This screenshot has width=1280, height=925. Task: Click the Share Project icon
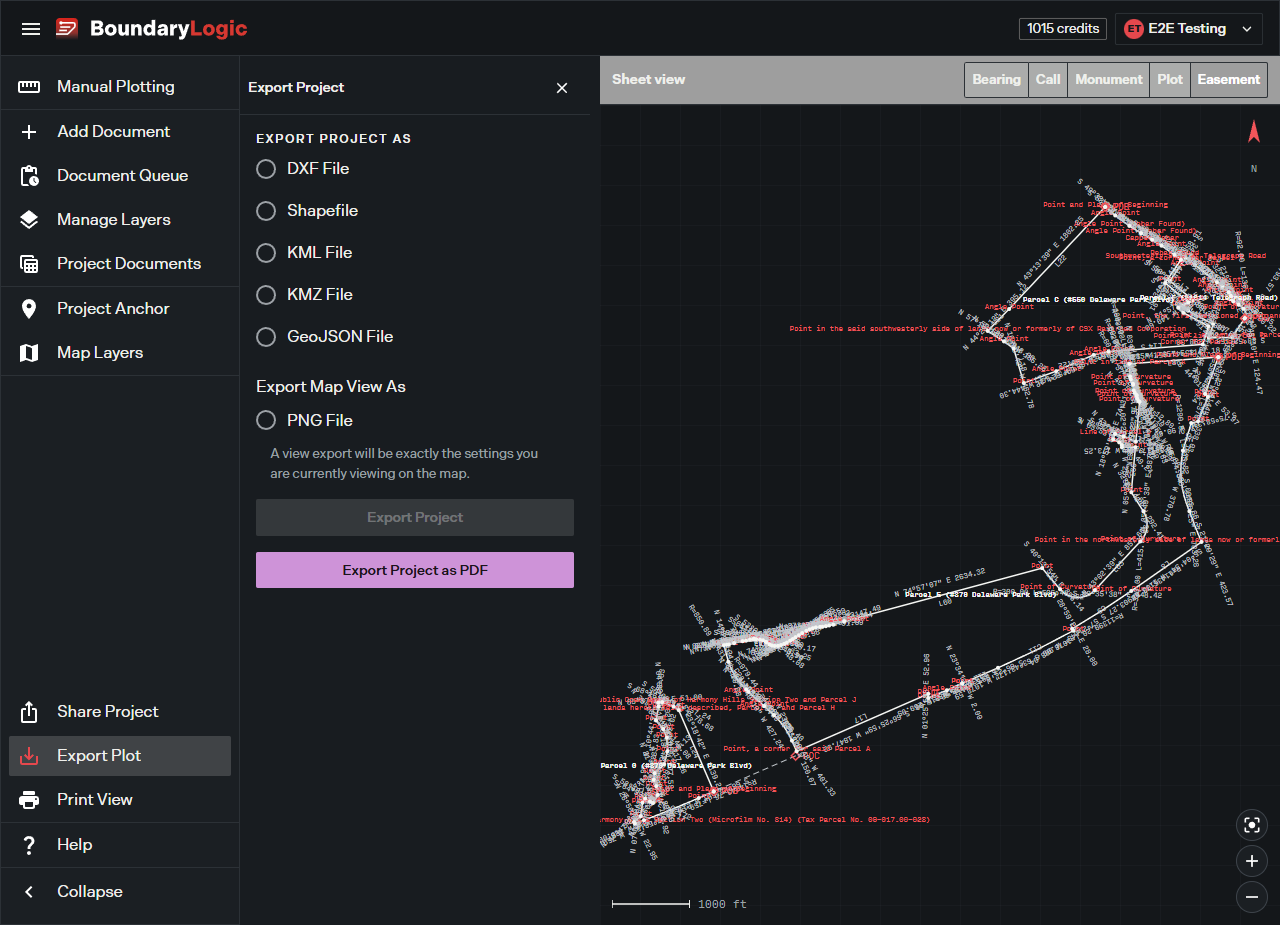[29, 712]
